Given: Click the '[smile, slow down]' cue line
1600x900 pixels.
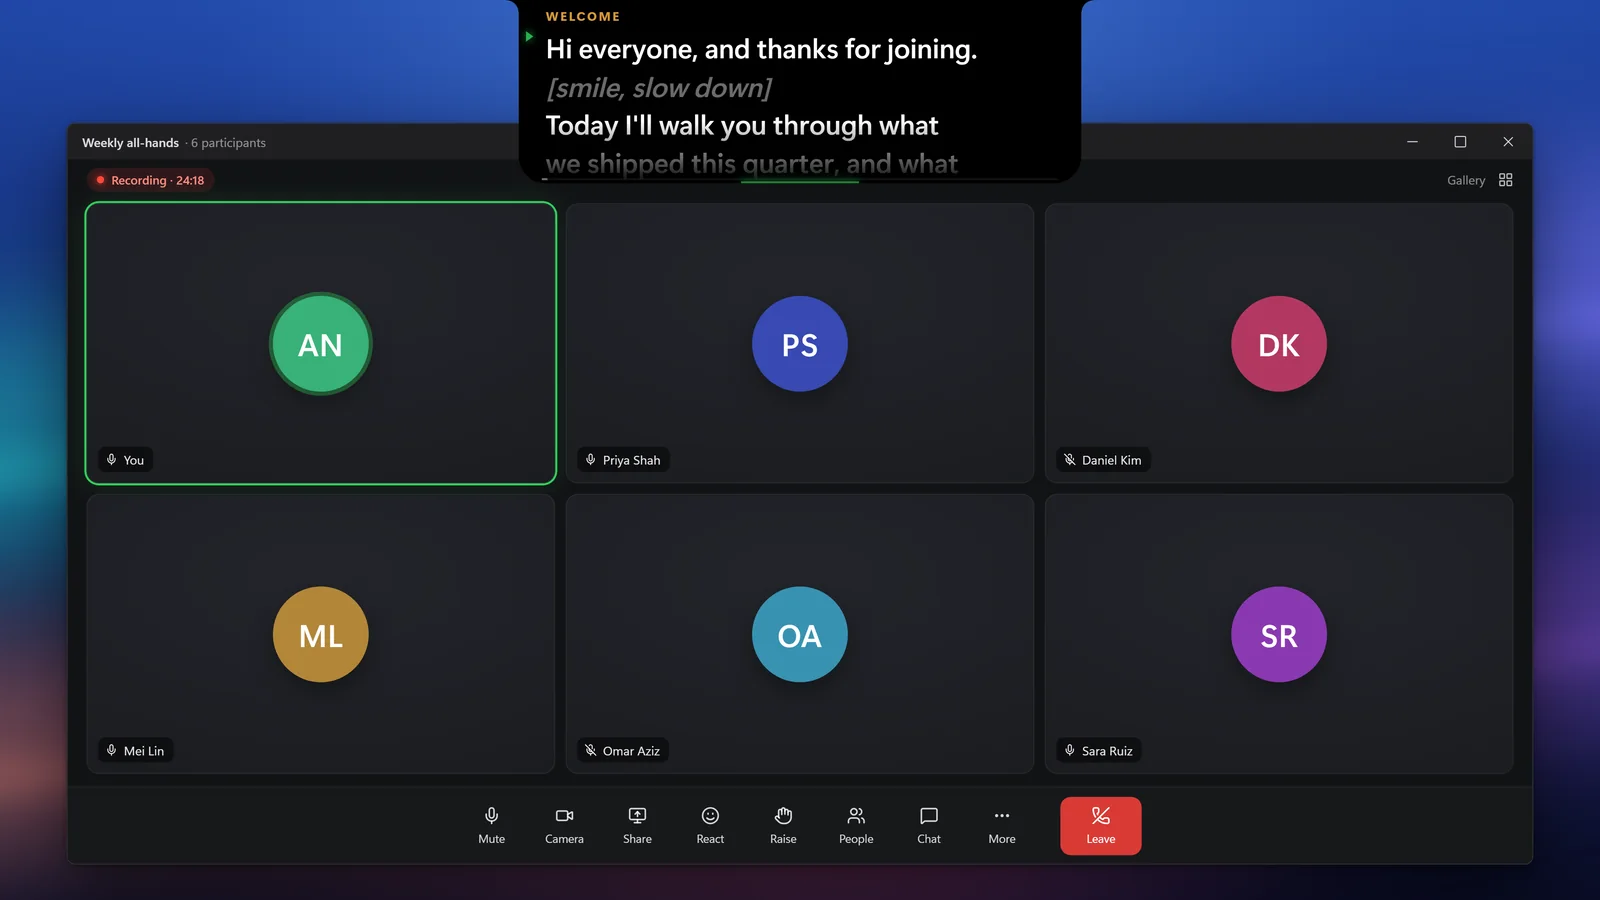Looking at the screenshot, I should (659, 88).
